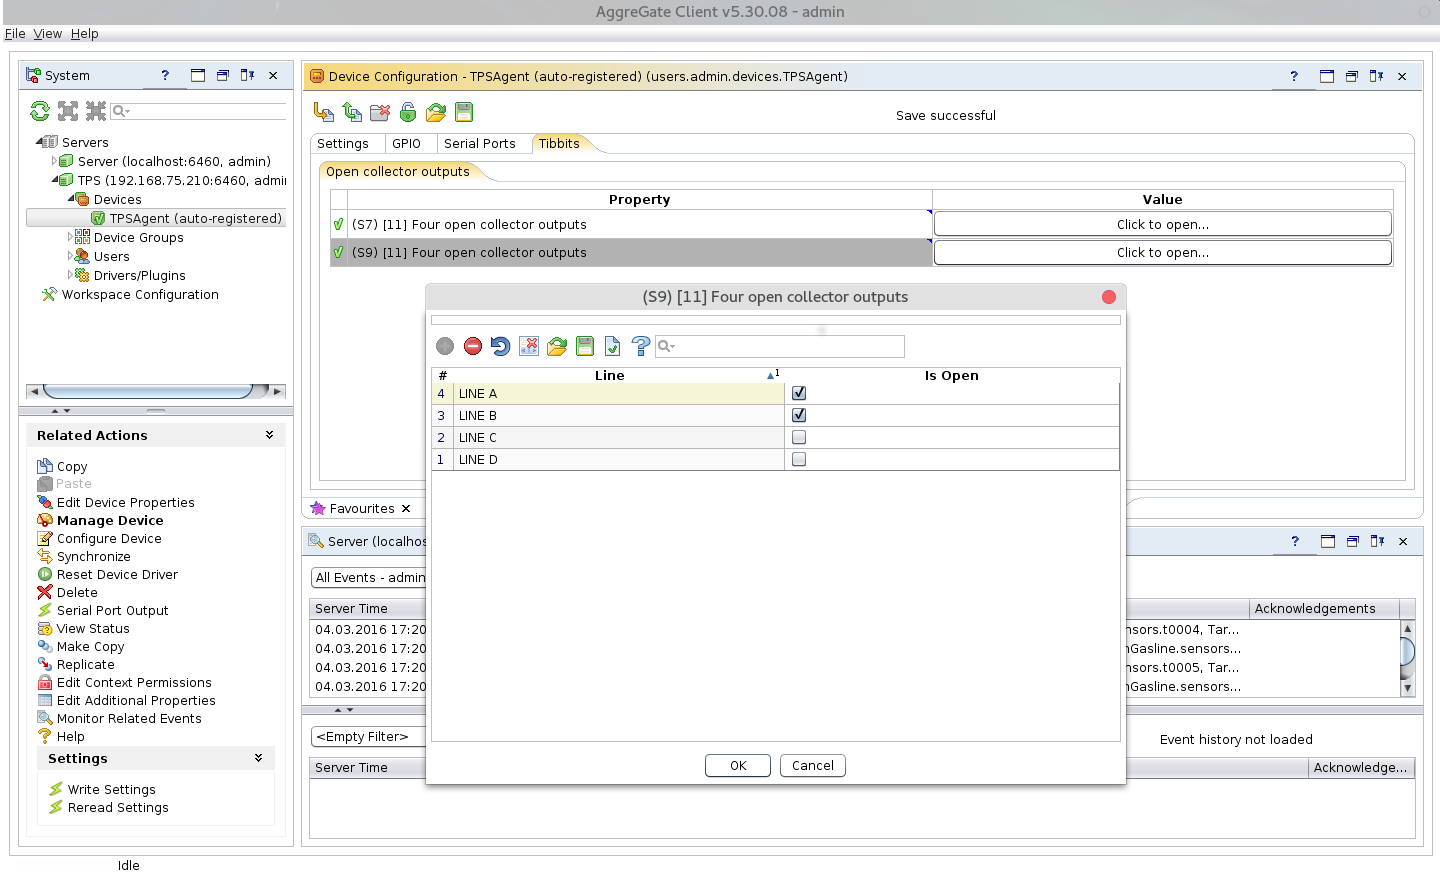The height and width of the screenshot is (875, 1440).
Task: Expand the Device Groups tree node
Action: click(x=70, y=237)
